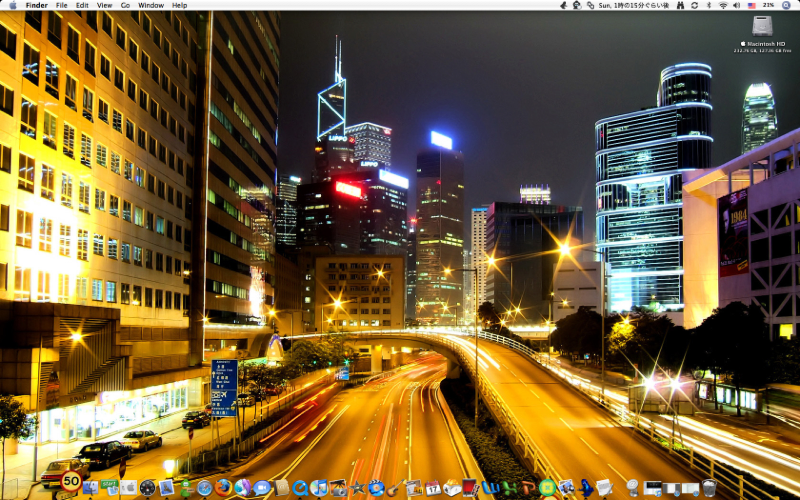The image size is (800, 500).
Task: Open the Trash in the Dock
Action: pos(709,488)
